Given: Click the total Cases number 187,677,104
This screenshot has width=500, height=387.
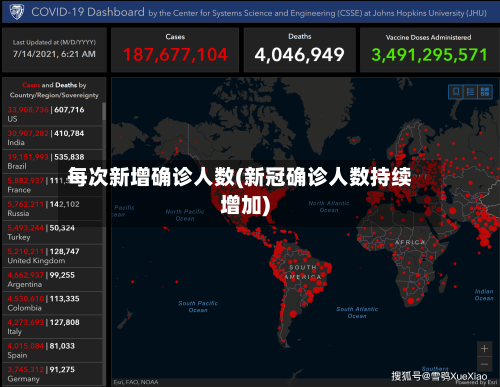Looking at the screenshot, I should pos(175,55).
